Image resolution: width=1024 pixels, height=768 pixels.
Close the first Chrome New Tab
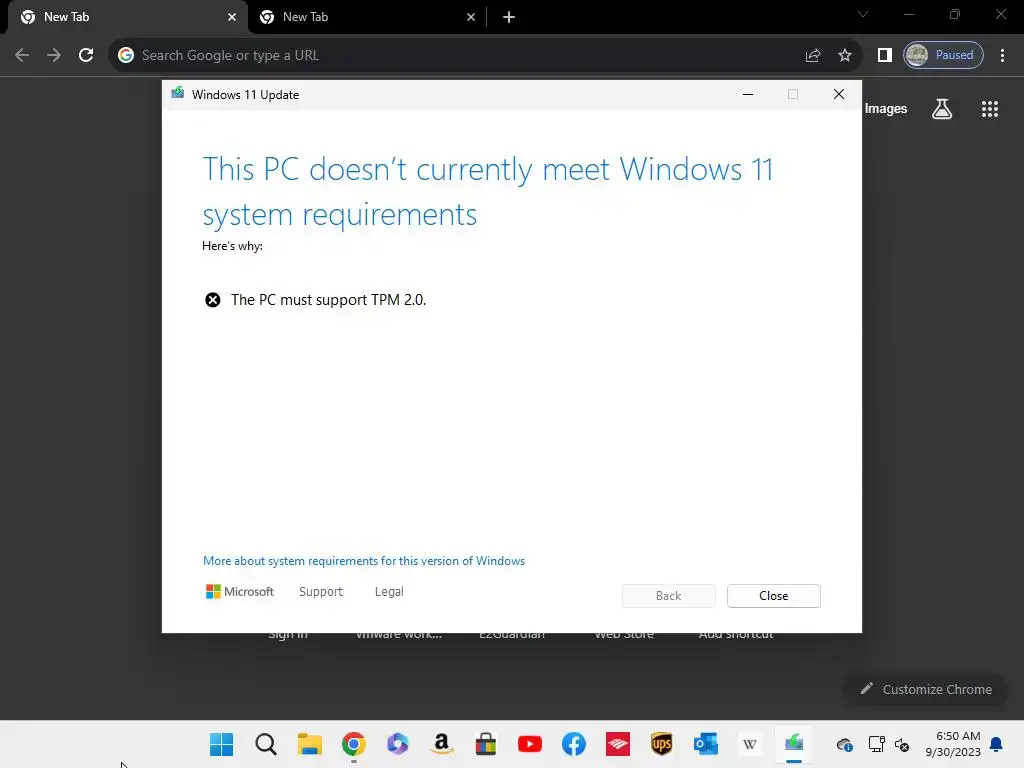(x=232, y=18)
